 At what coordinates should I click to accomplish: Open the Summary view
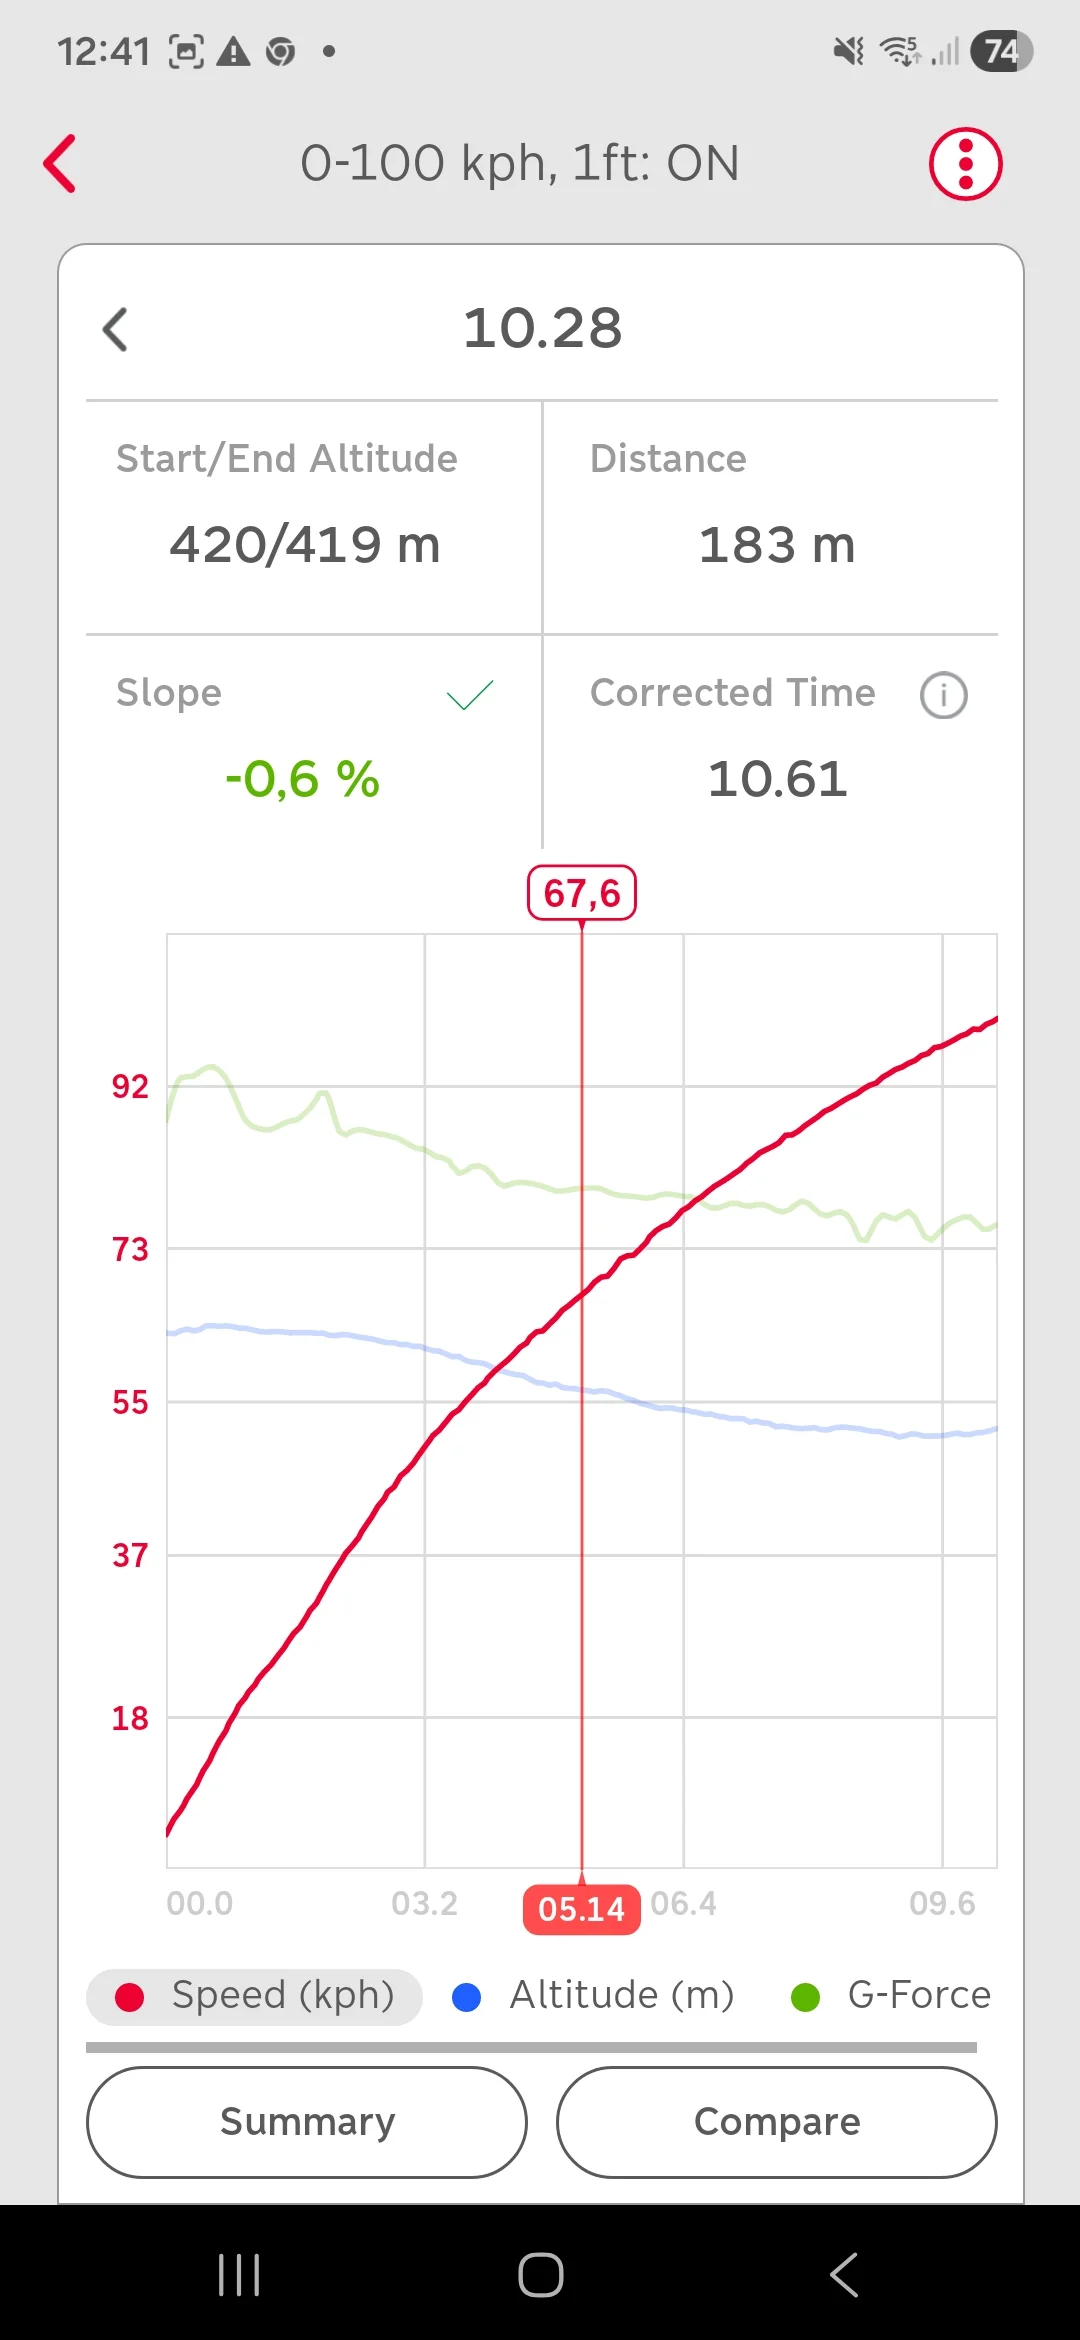pos(307,2122)
